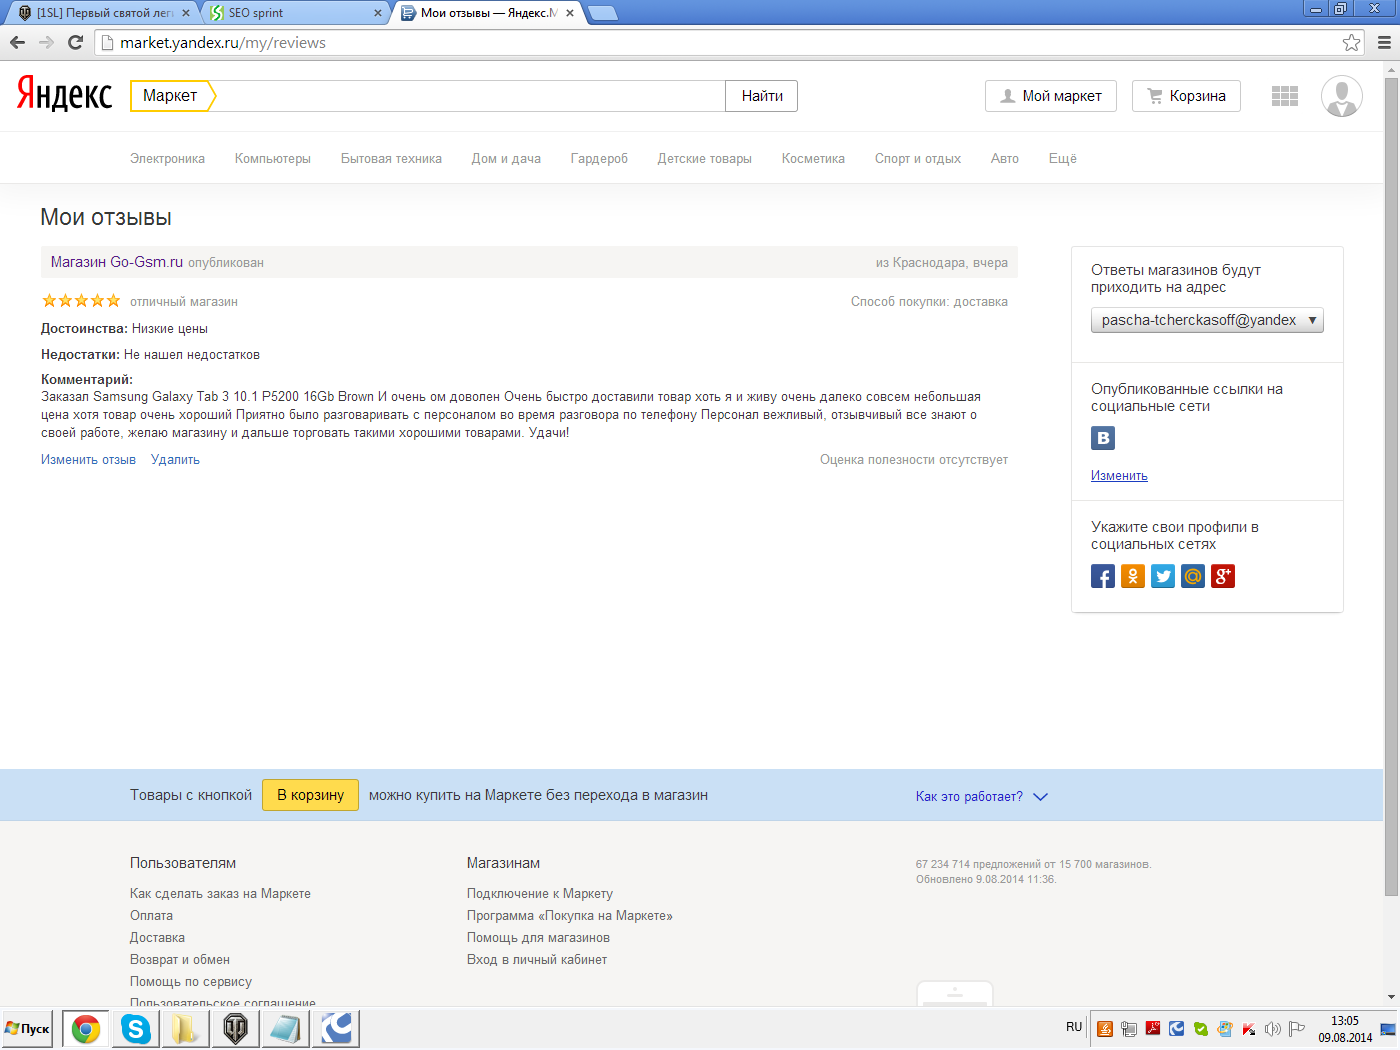Open the Электроника category
Viewport: 1400px width, 1050px height.
coord(167,158)
